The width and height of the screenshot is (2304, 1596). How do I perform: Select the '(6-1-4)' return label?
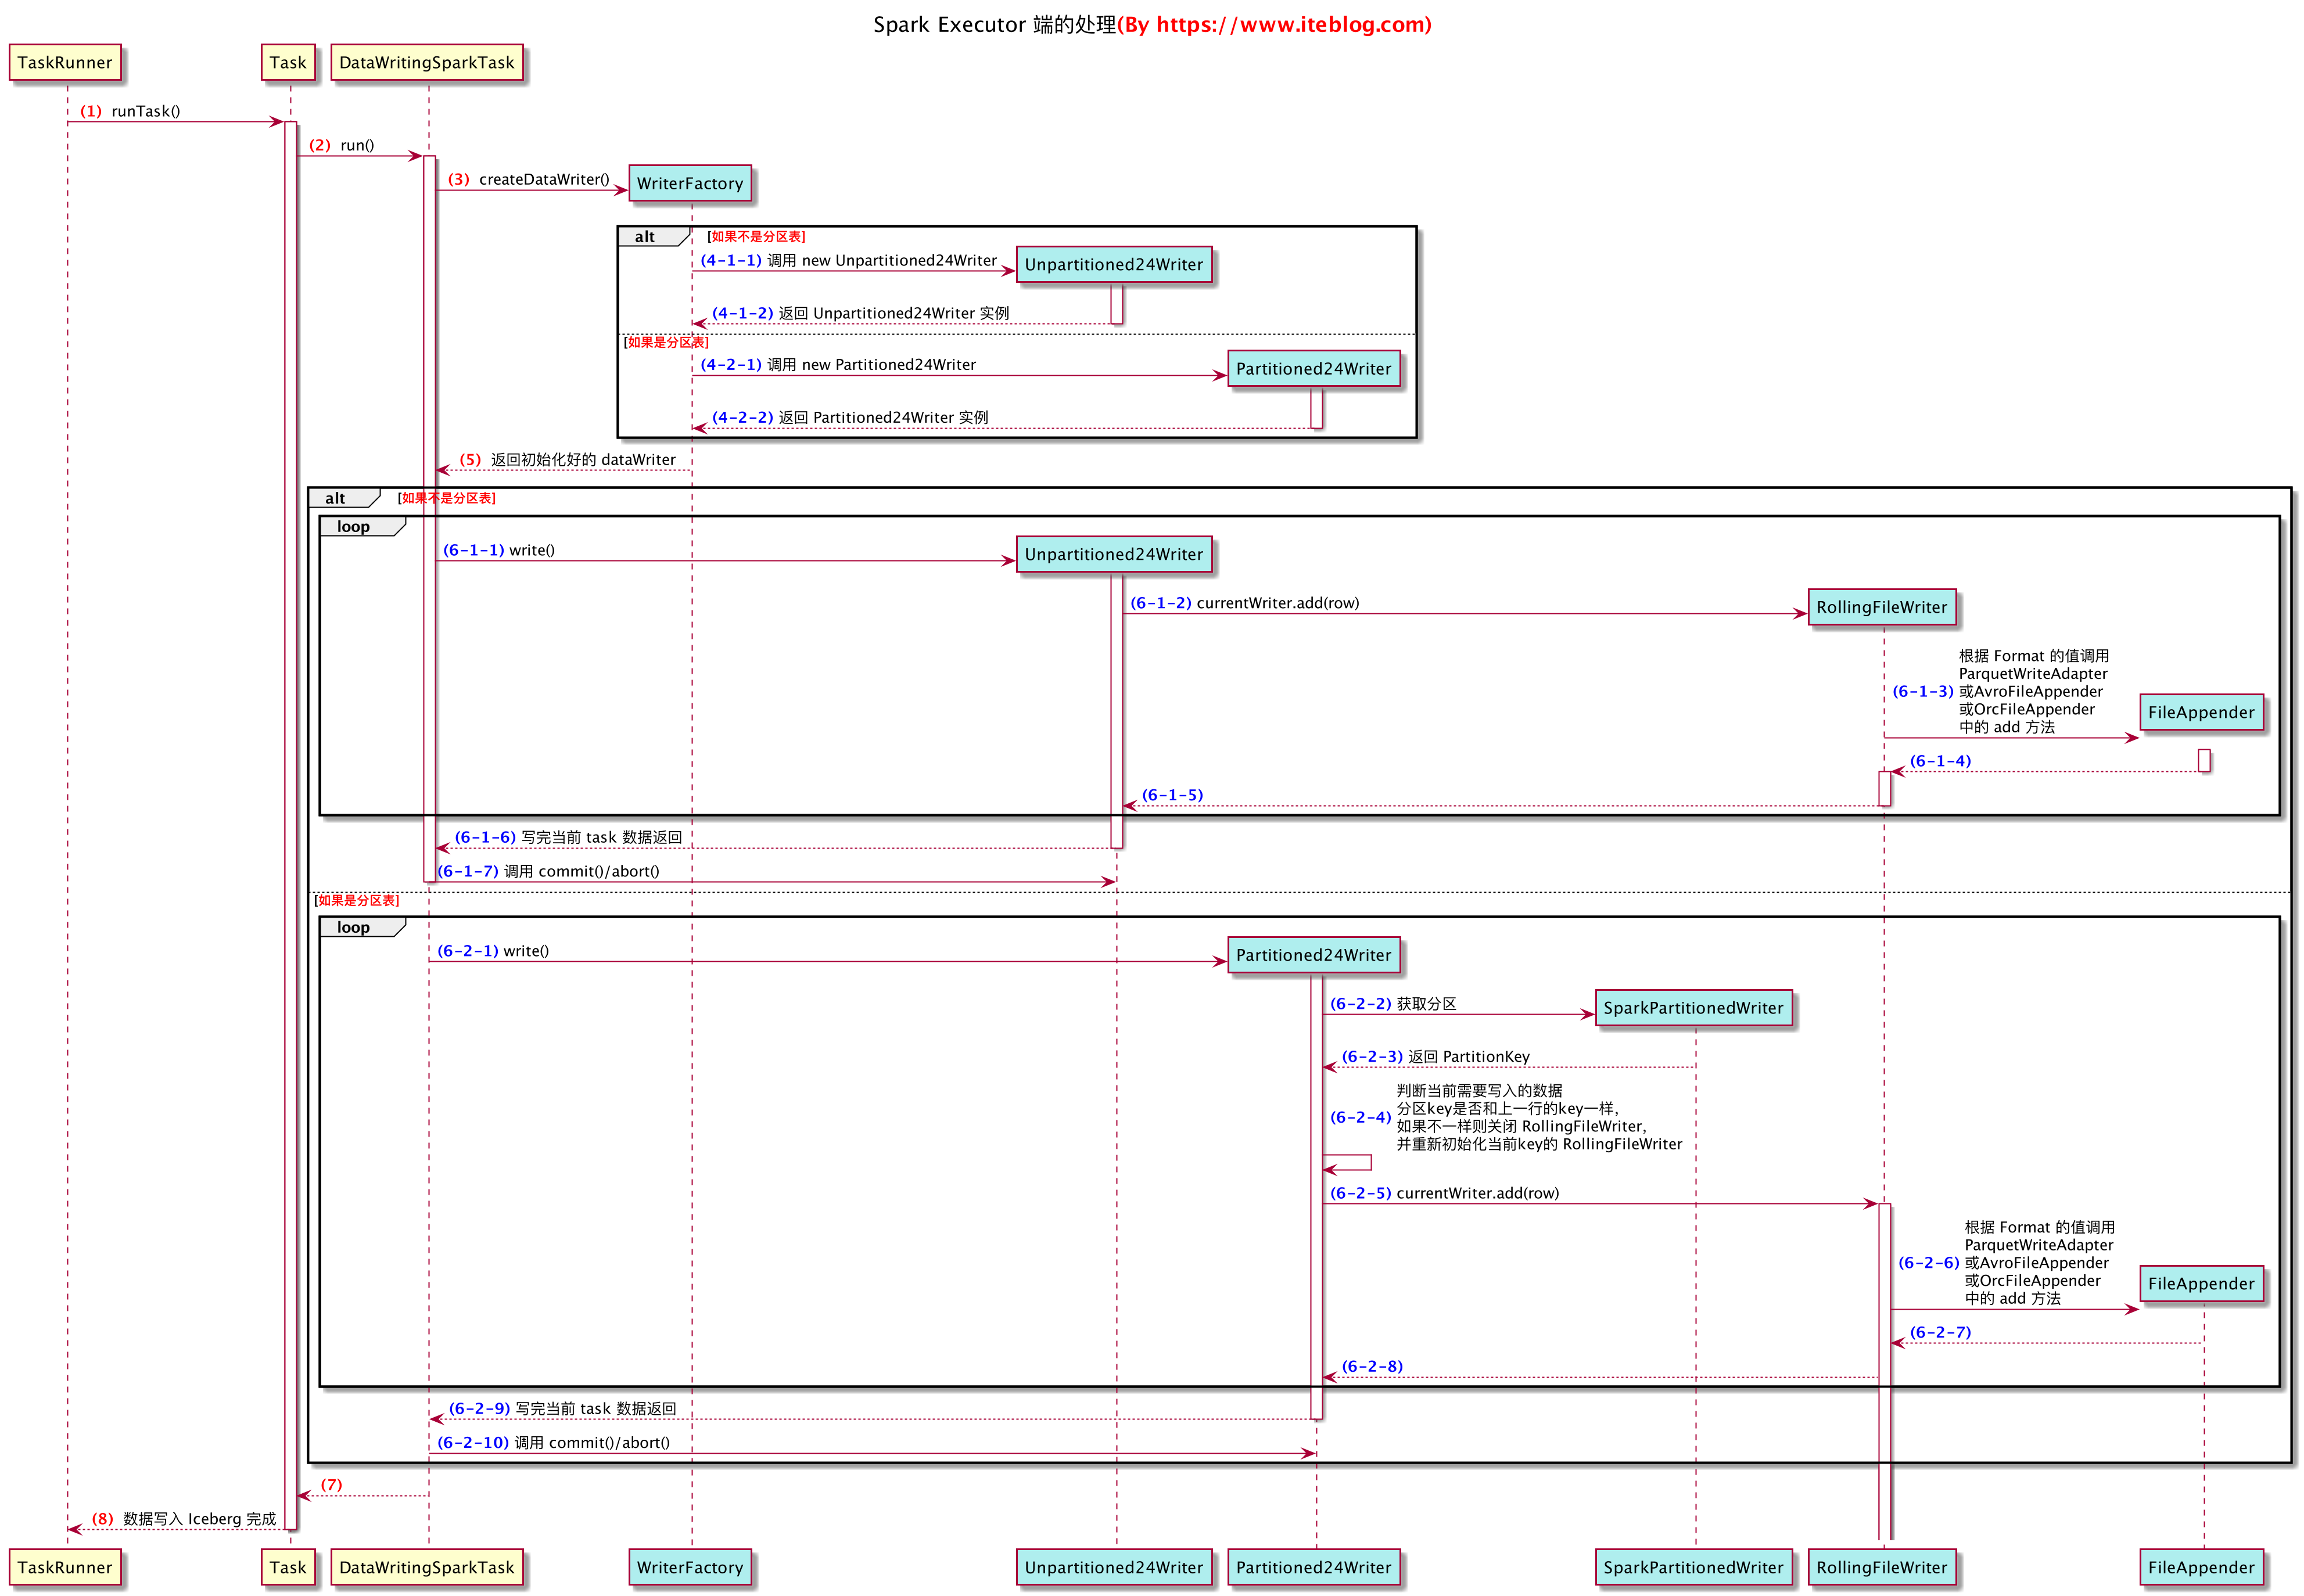(1940, 761)
